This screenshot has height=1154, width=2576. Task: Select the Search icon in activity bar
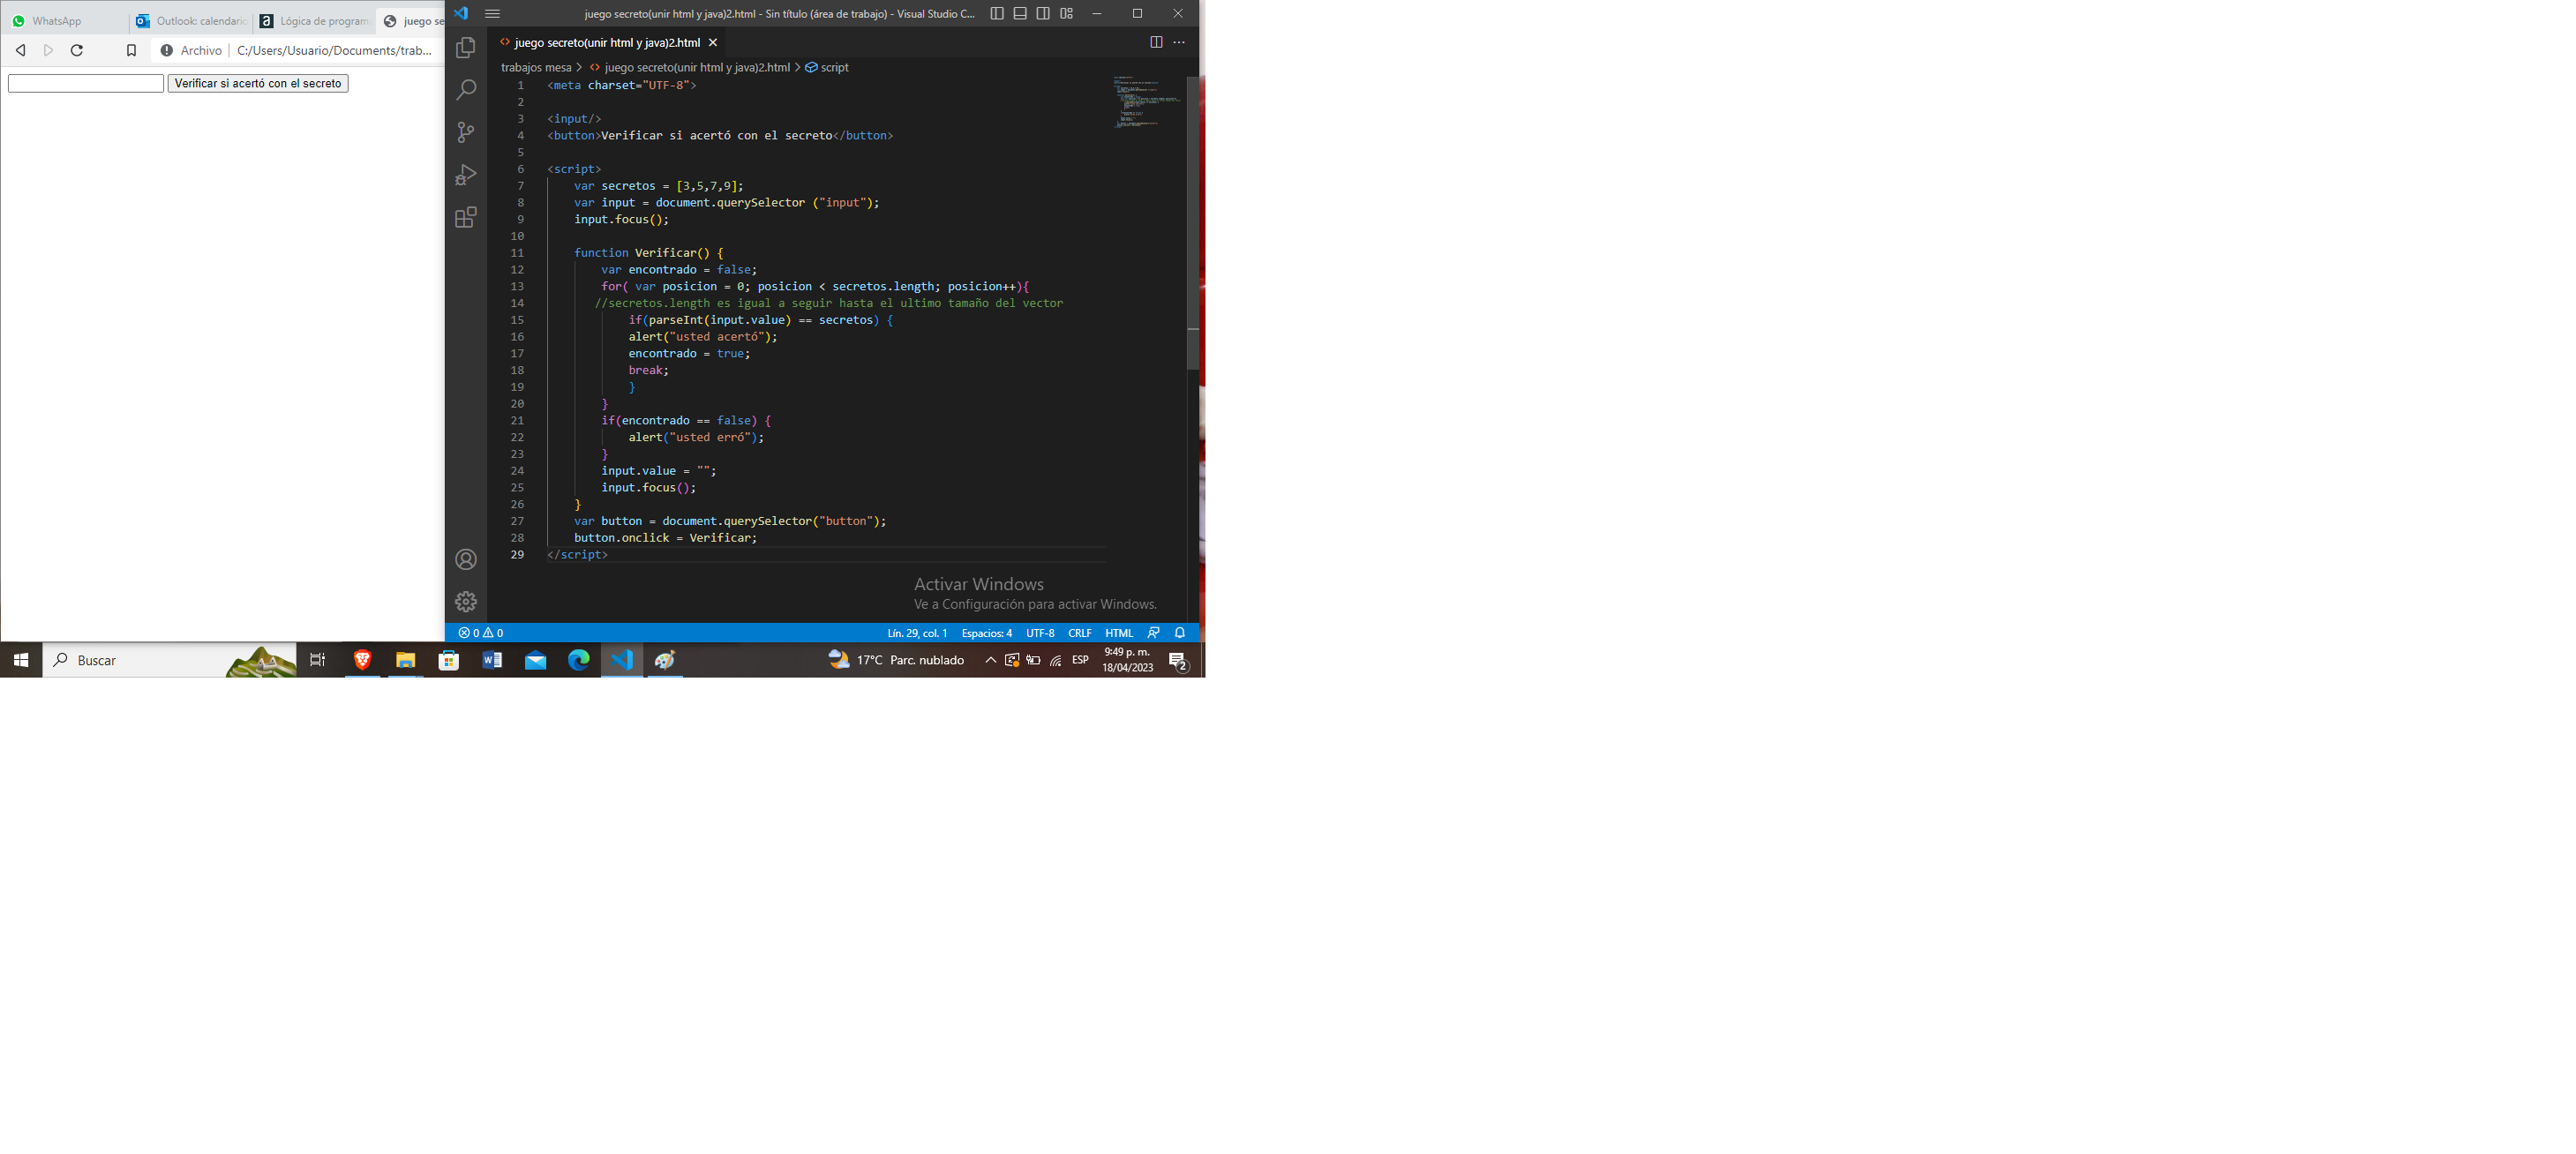465,88
